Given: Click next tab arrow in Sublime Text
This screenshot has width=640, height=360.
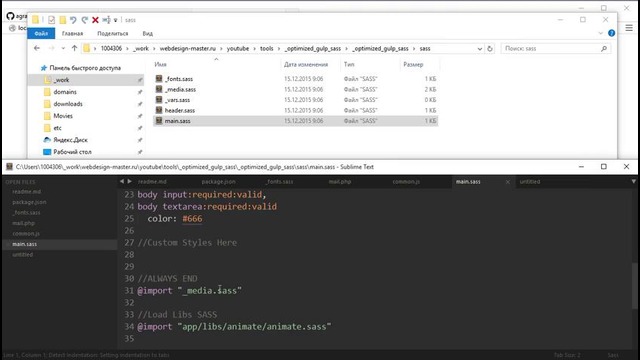Looking at the screenshot, I should point(130,181).
